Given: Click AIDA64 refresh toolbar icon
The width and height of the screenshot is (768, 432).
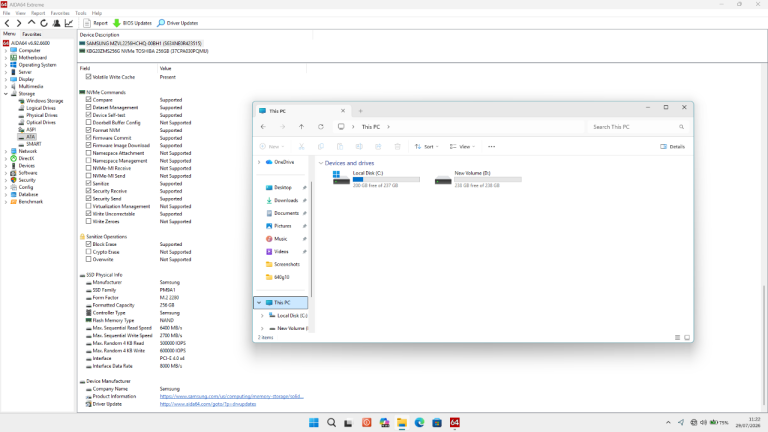Looking at the screenshot, I should (44, 23).
